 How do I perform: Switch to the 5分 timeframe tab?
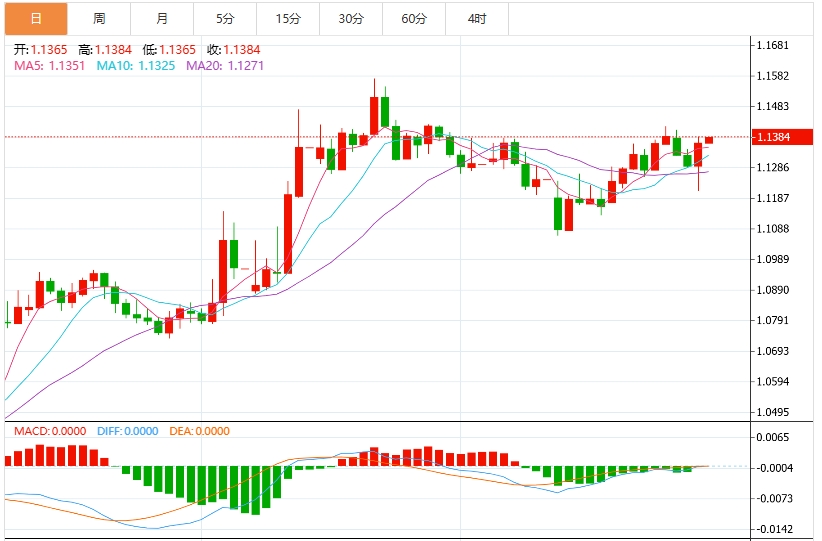click(225, 19)
